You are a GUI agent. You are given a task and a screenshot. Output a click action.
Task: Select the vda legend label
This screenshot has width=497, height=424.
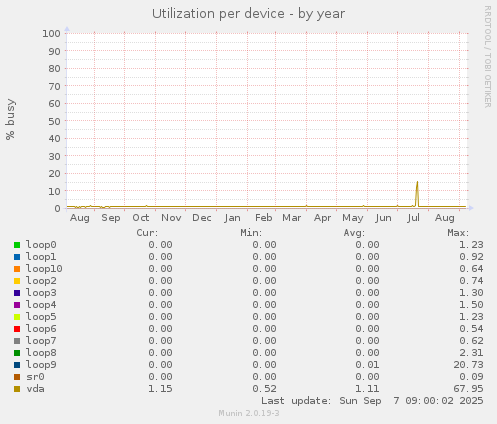pyautogui.click(x=35, y=389)
